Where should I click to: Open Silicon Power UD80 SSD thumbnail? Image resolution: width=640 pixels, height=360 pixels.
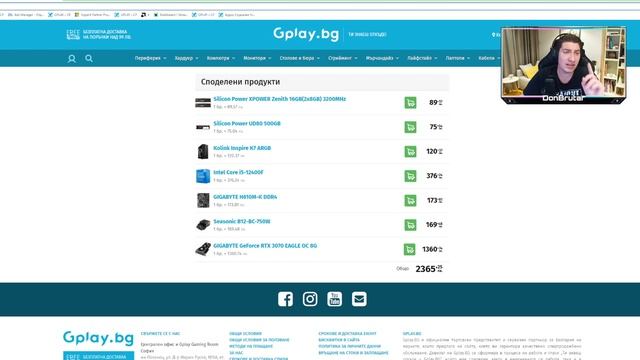(x=203, y=127)
